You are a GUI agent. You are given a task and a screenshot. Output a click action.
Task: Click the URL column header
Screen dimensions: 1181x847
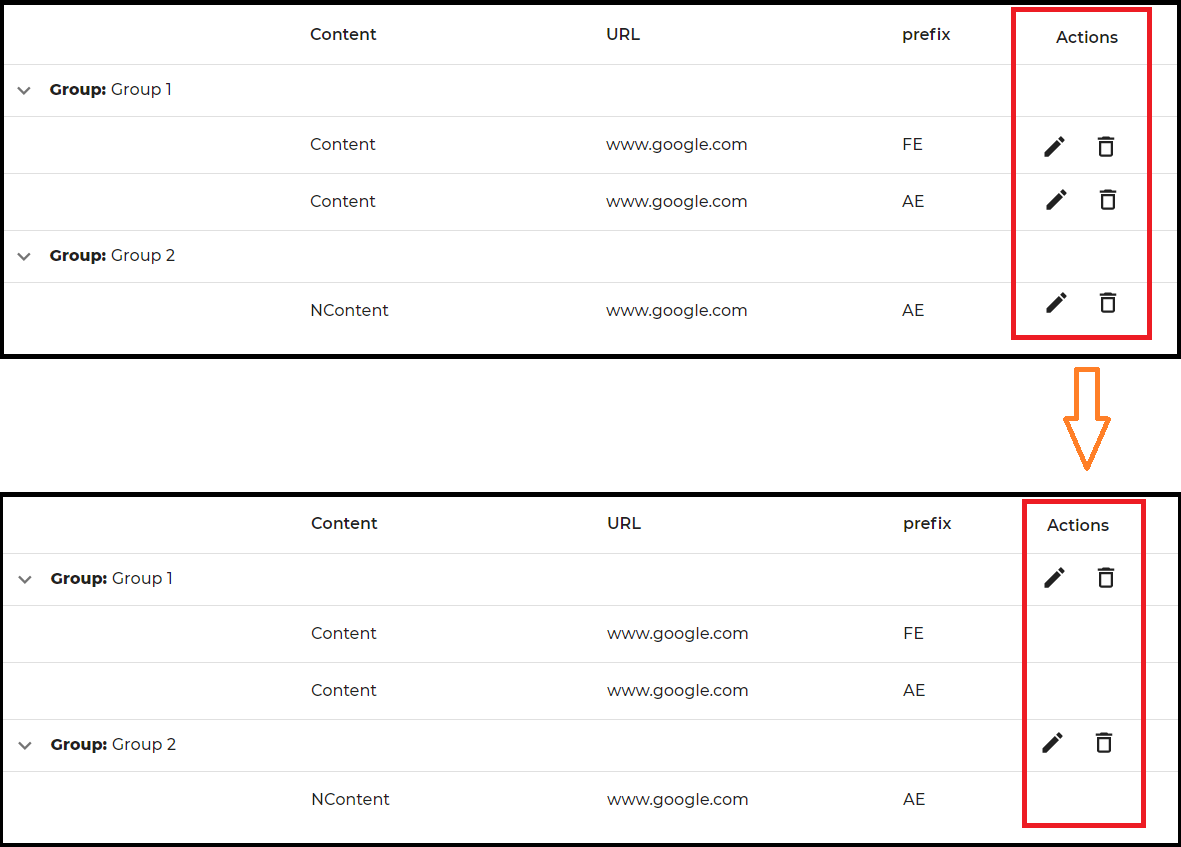coord(623,33)
